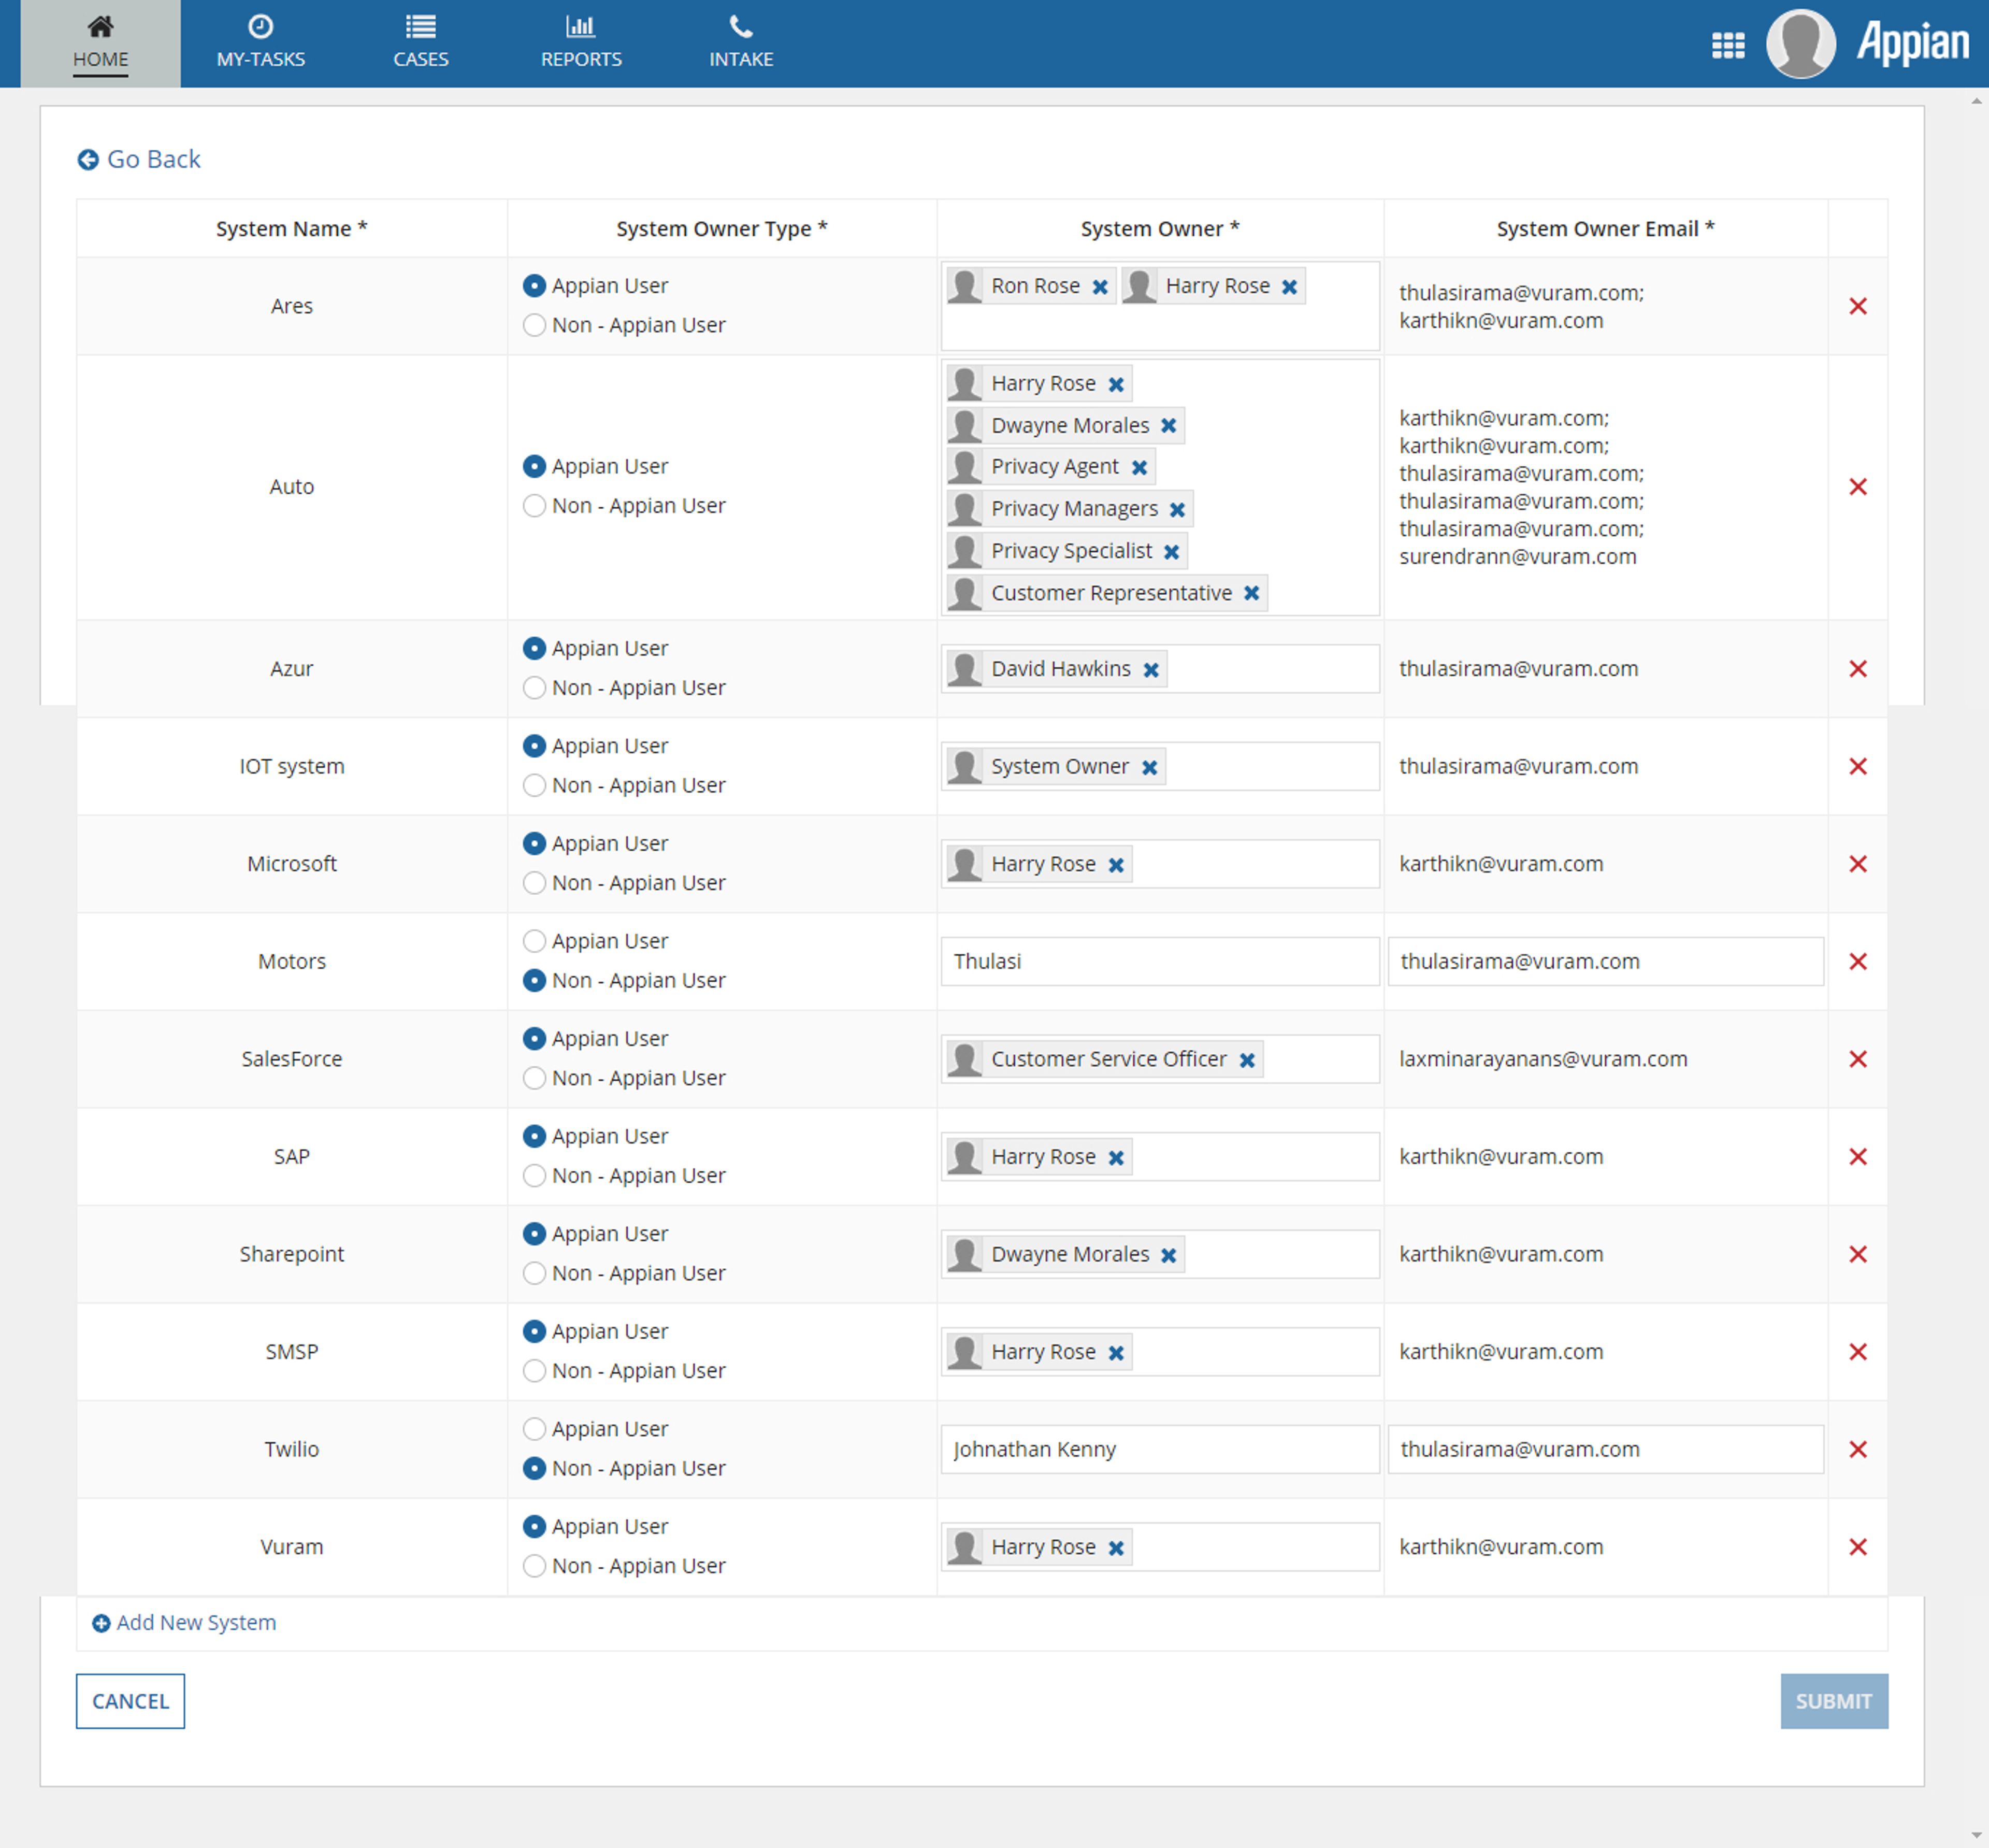Image resolution: width=1989 pixels, height=1848 pixels.
Task: Select Non - Appian User for IOT system
Action: [535, 786]
